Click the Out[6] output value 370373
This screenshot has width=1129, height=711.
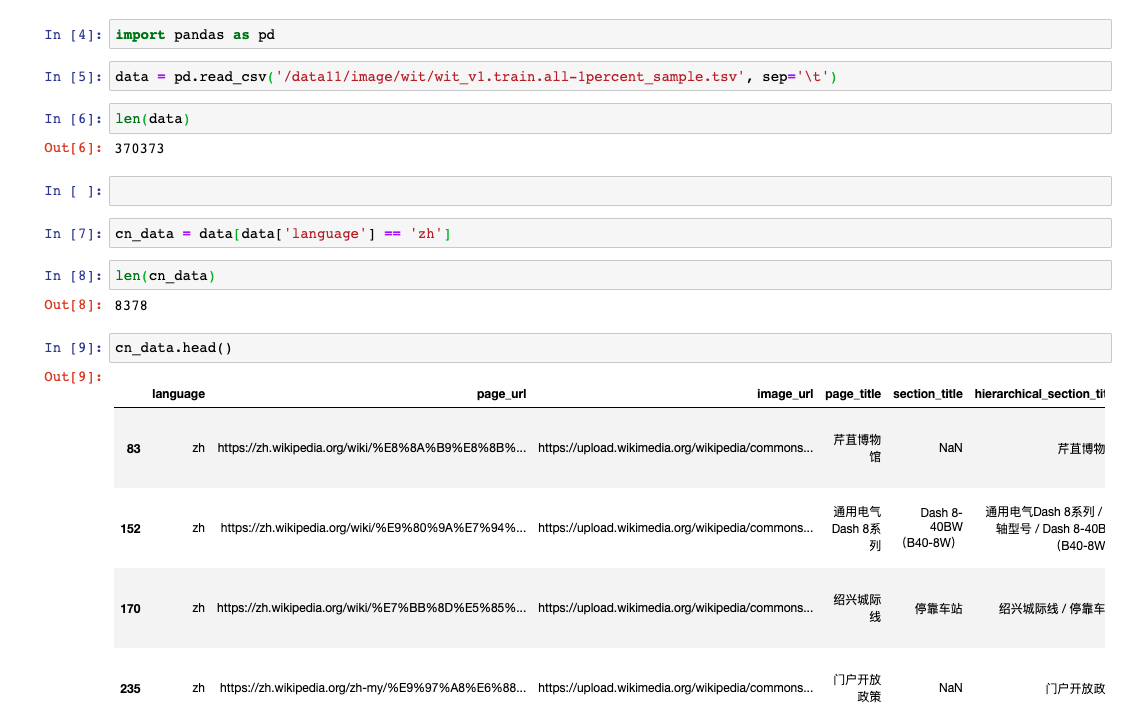point(140,149)
